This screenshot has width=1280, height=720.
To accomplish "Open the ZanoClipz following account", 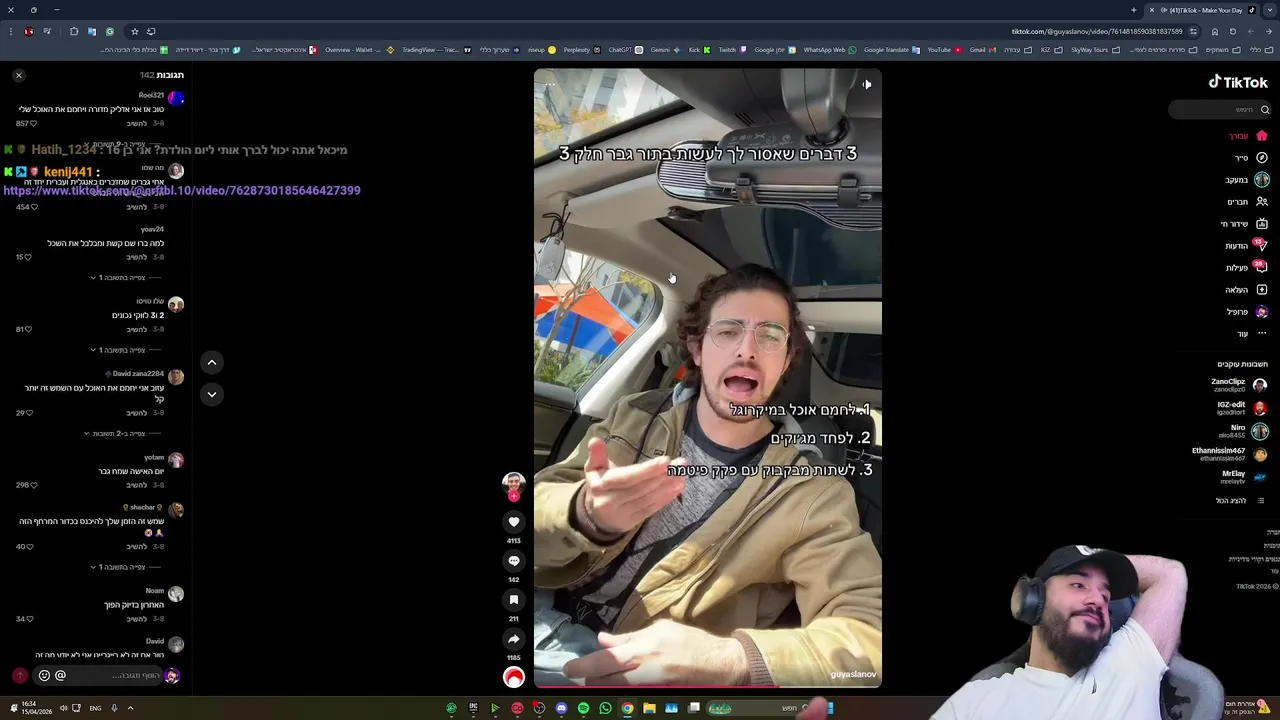I will [1238, 385].
